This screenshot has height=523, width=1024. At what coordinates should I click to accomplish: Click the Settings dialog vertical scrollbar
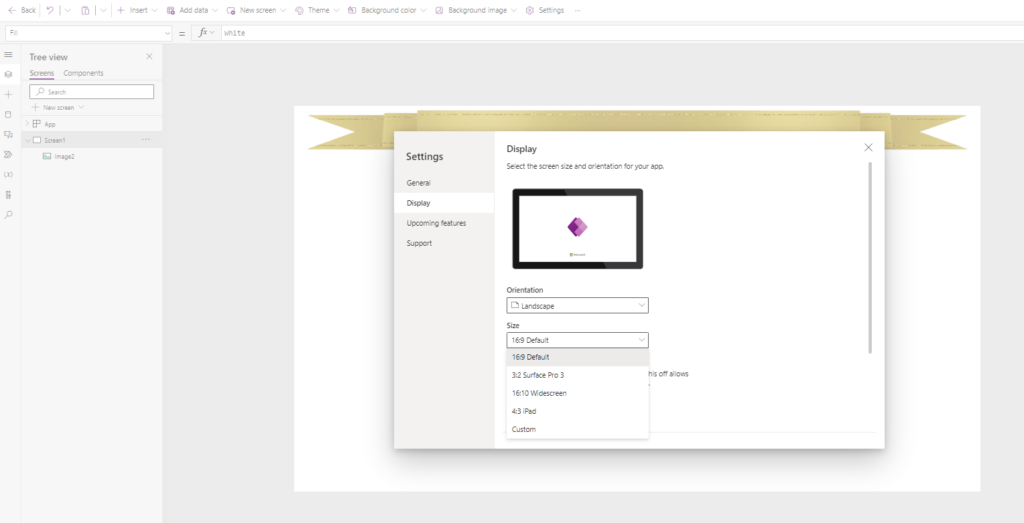[870, 258]
